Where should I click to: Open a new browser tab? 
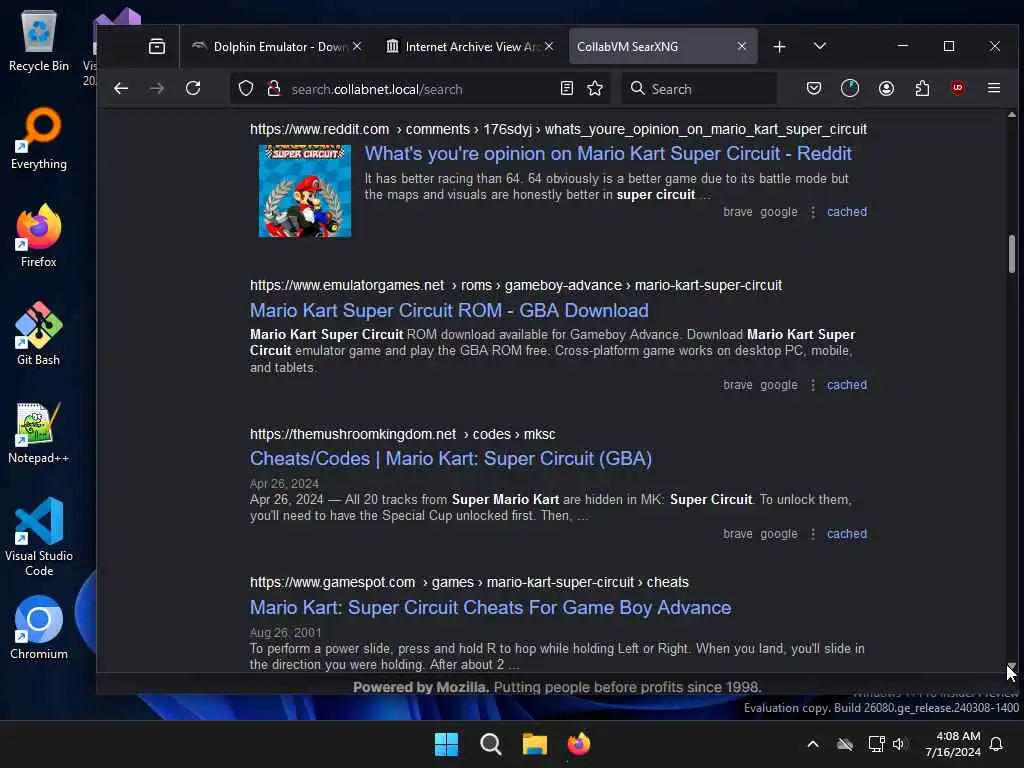779,46
